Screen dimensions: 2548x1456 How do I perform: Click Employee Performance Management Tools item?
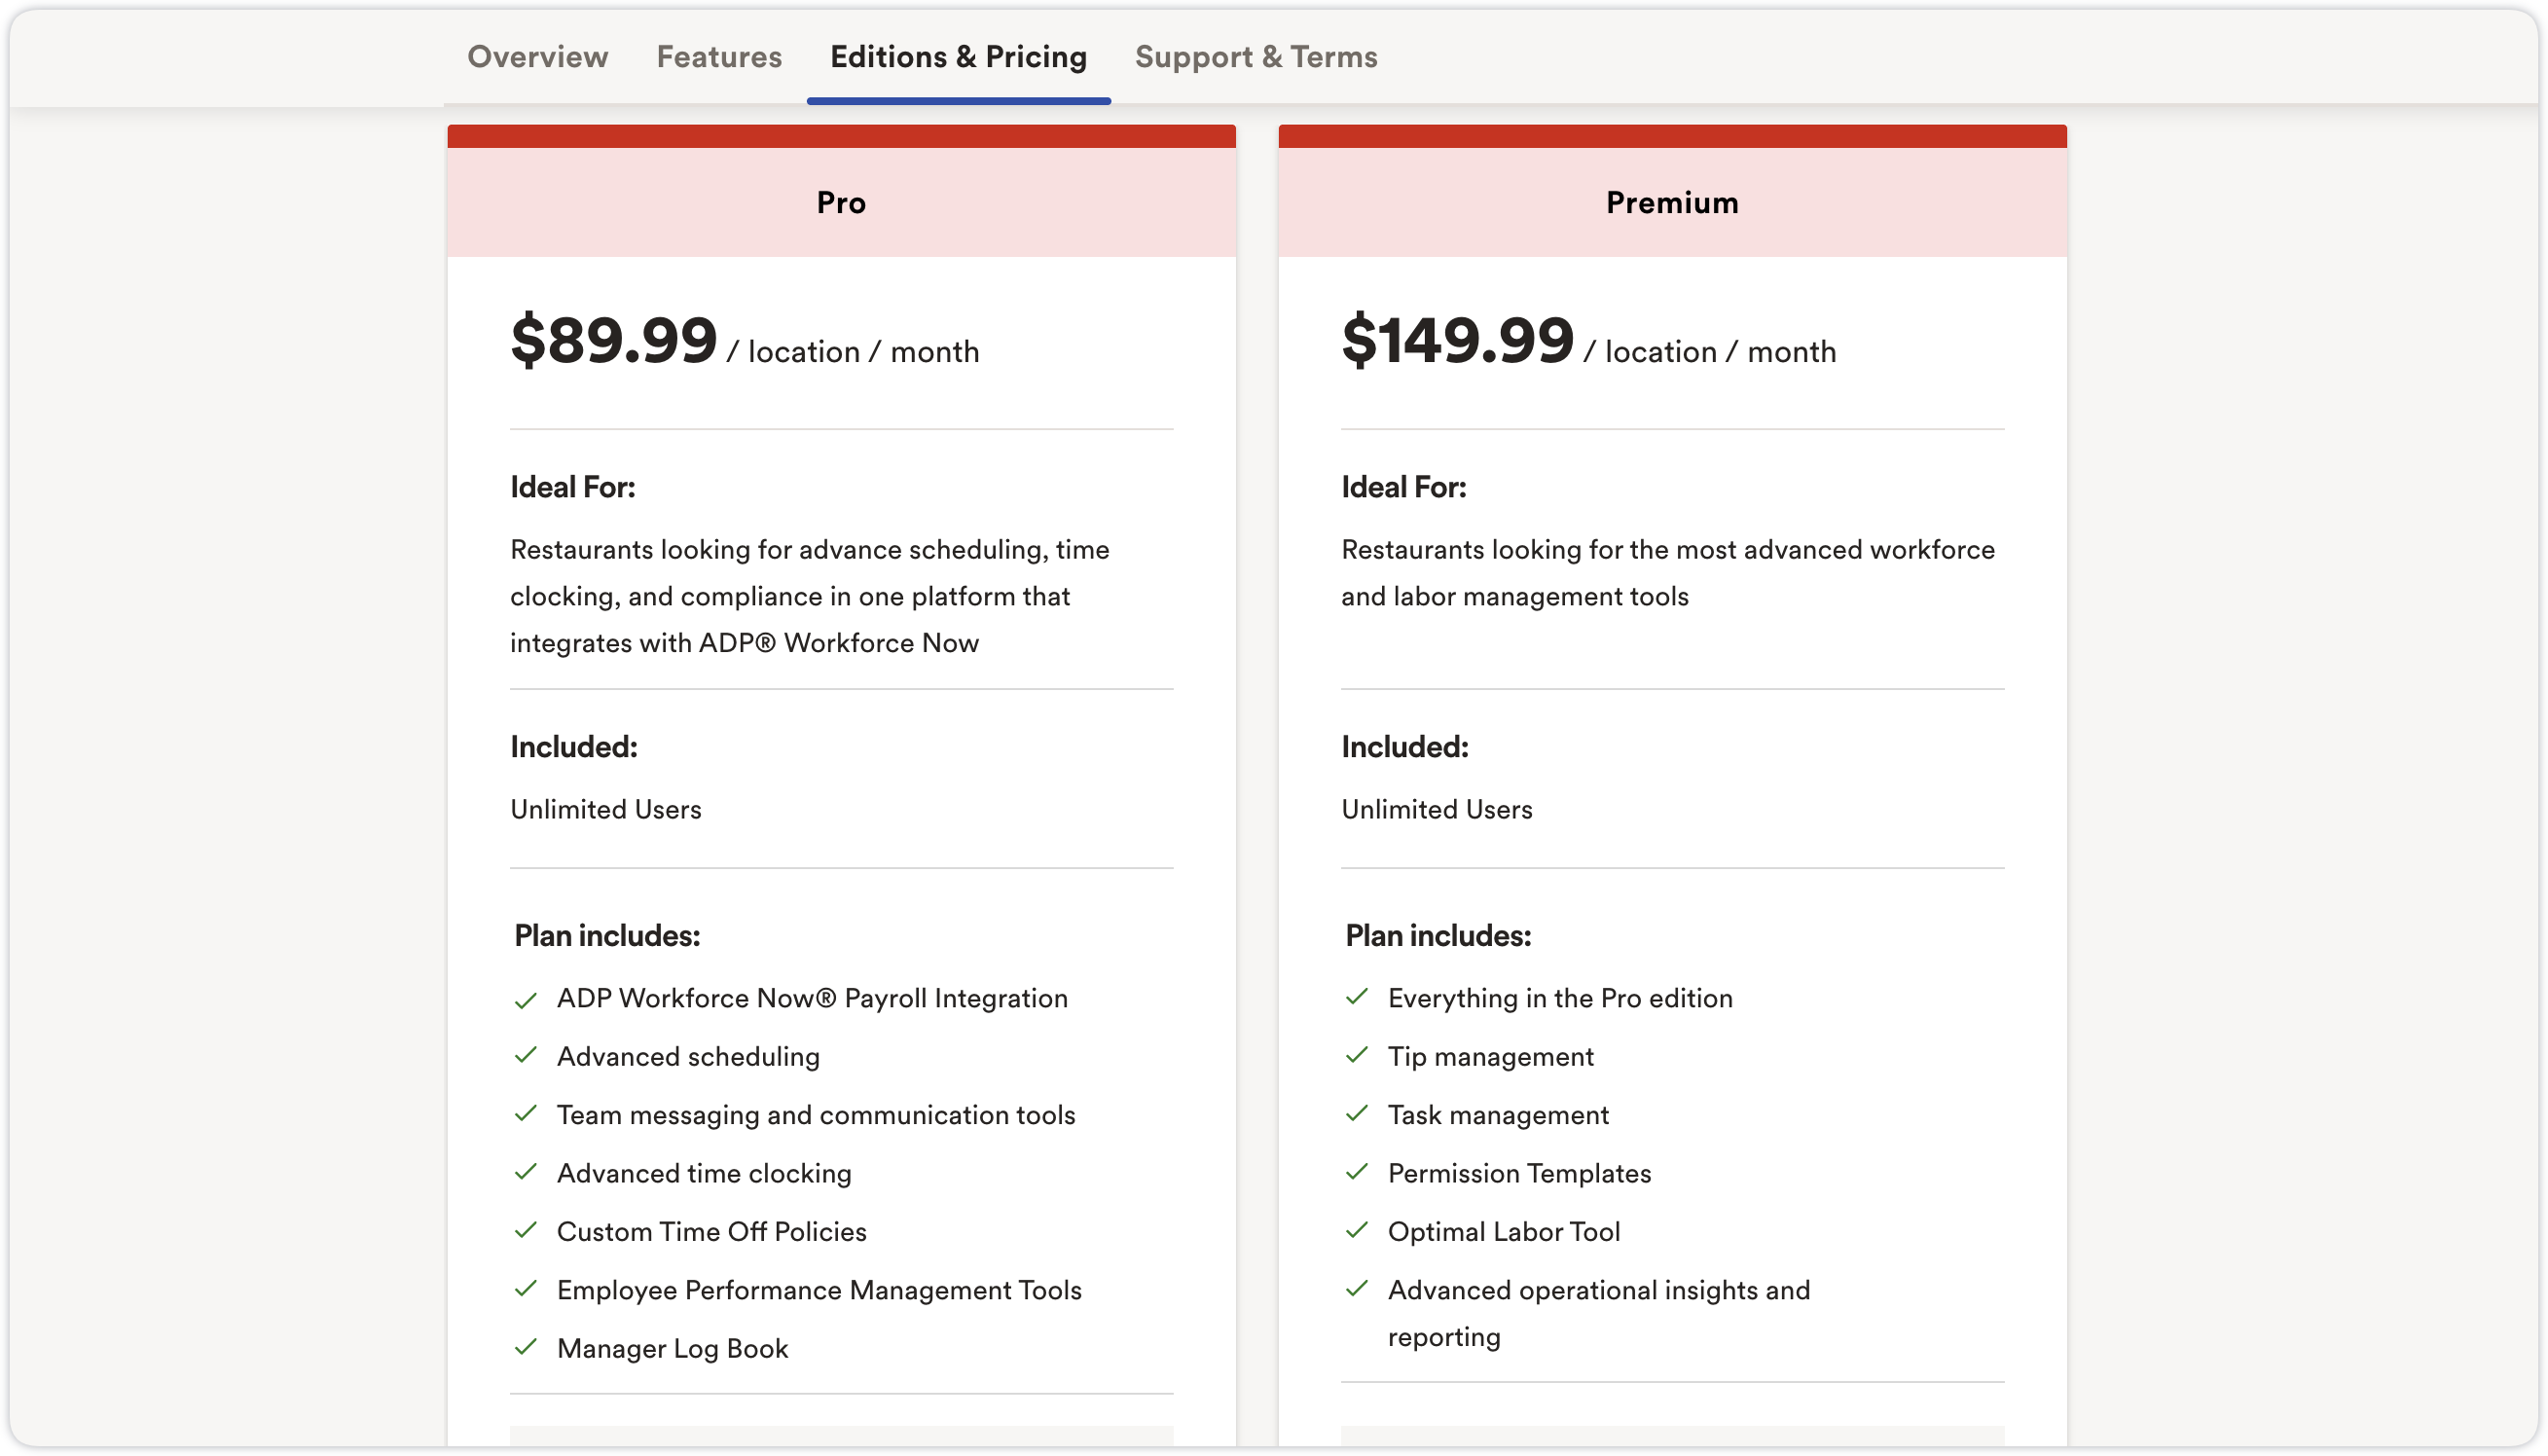click(x=819, y=1290)
